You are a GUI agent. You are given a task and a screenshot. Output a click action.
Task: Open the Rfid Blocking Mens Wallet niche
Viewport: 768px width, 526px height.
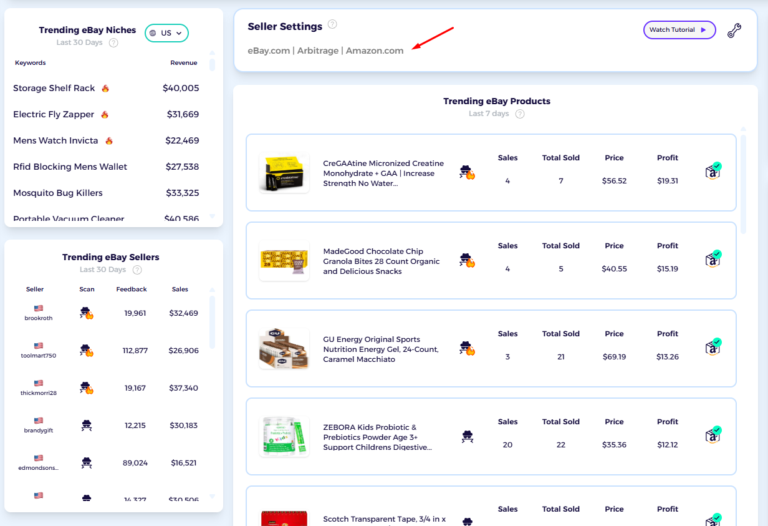70,167
